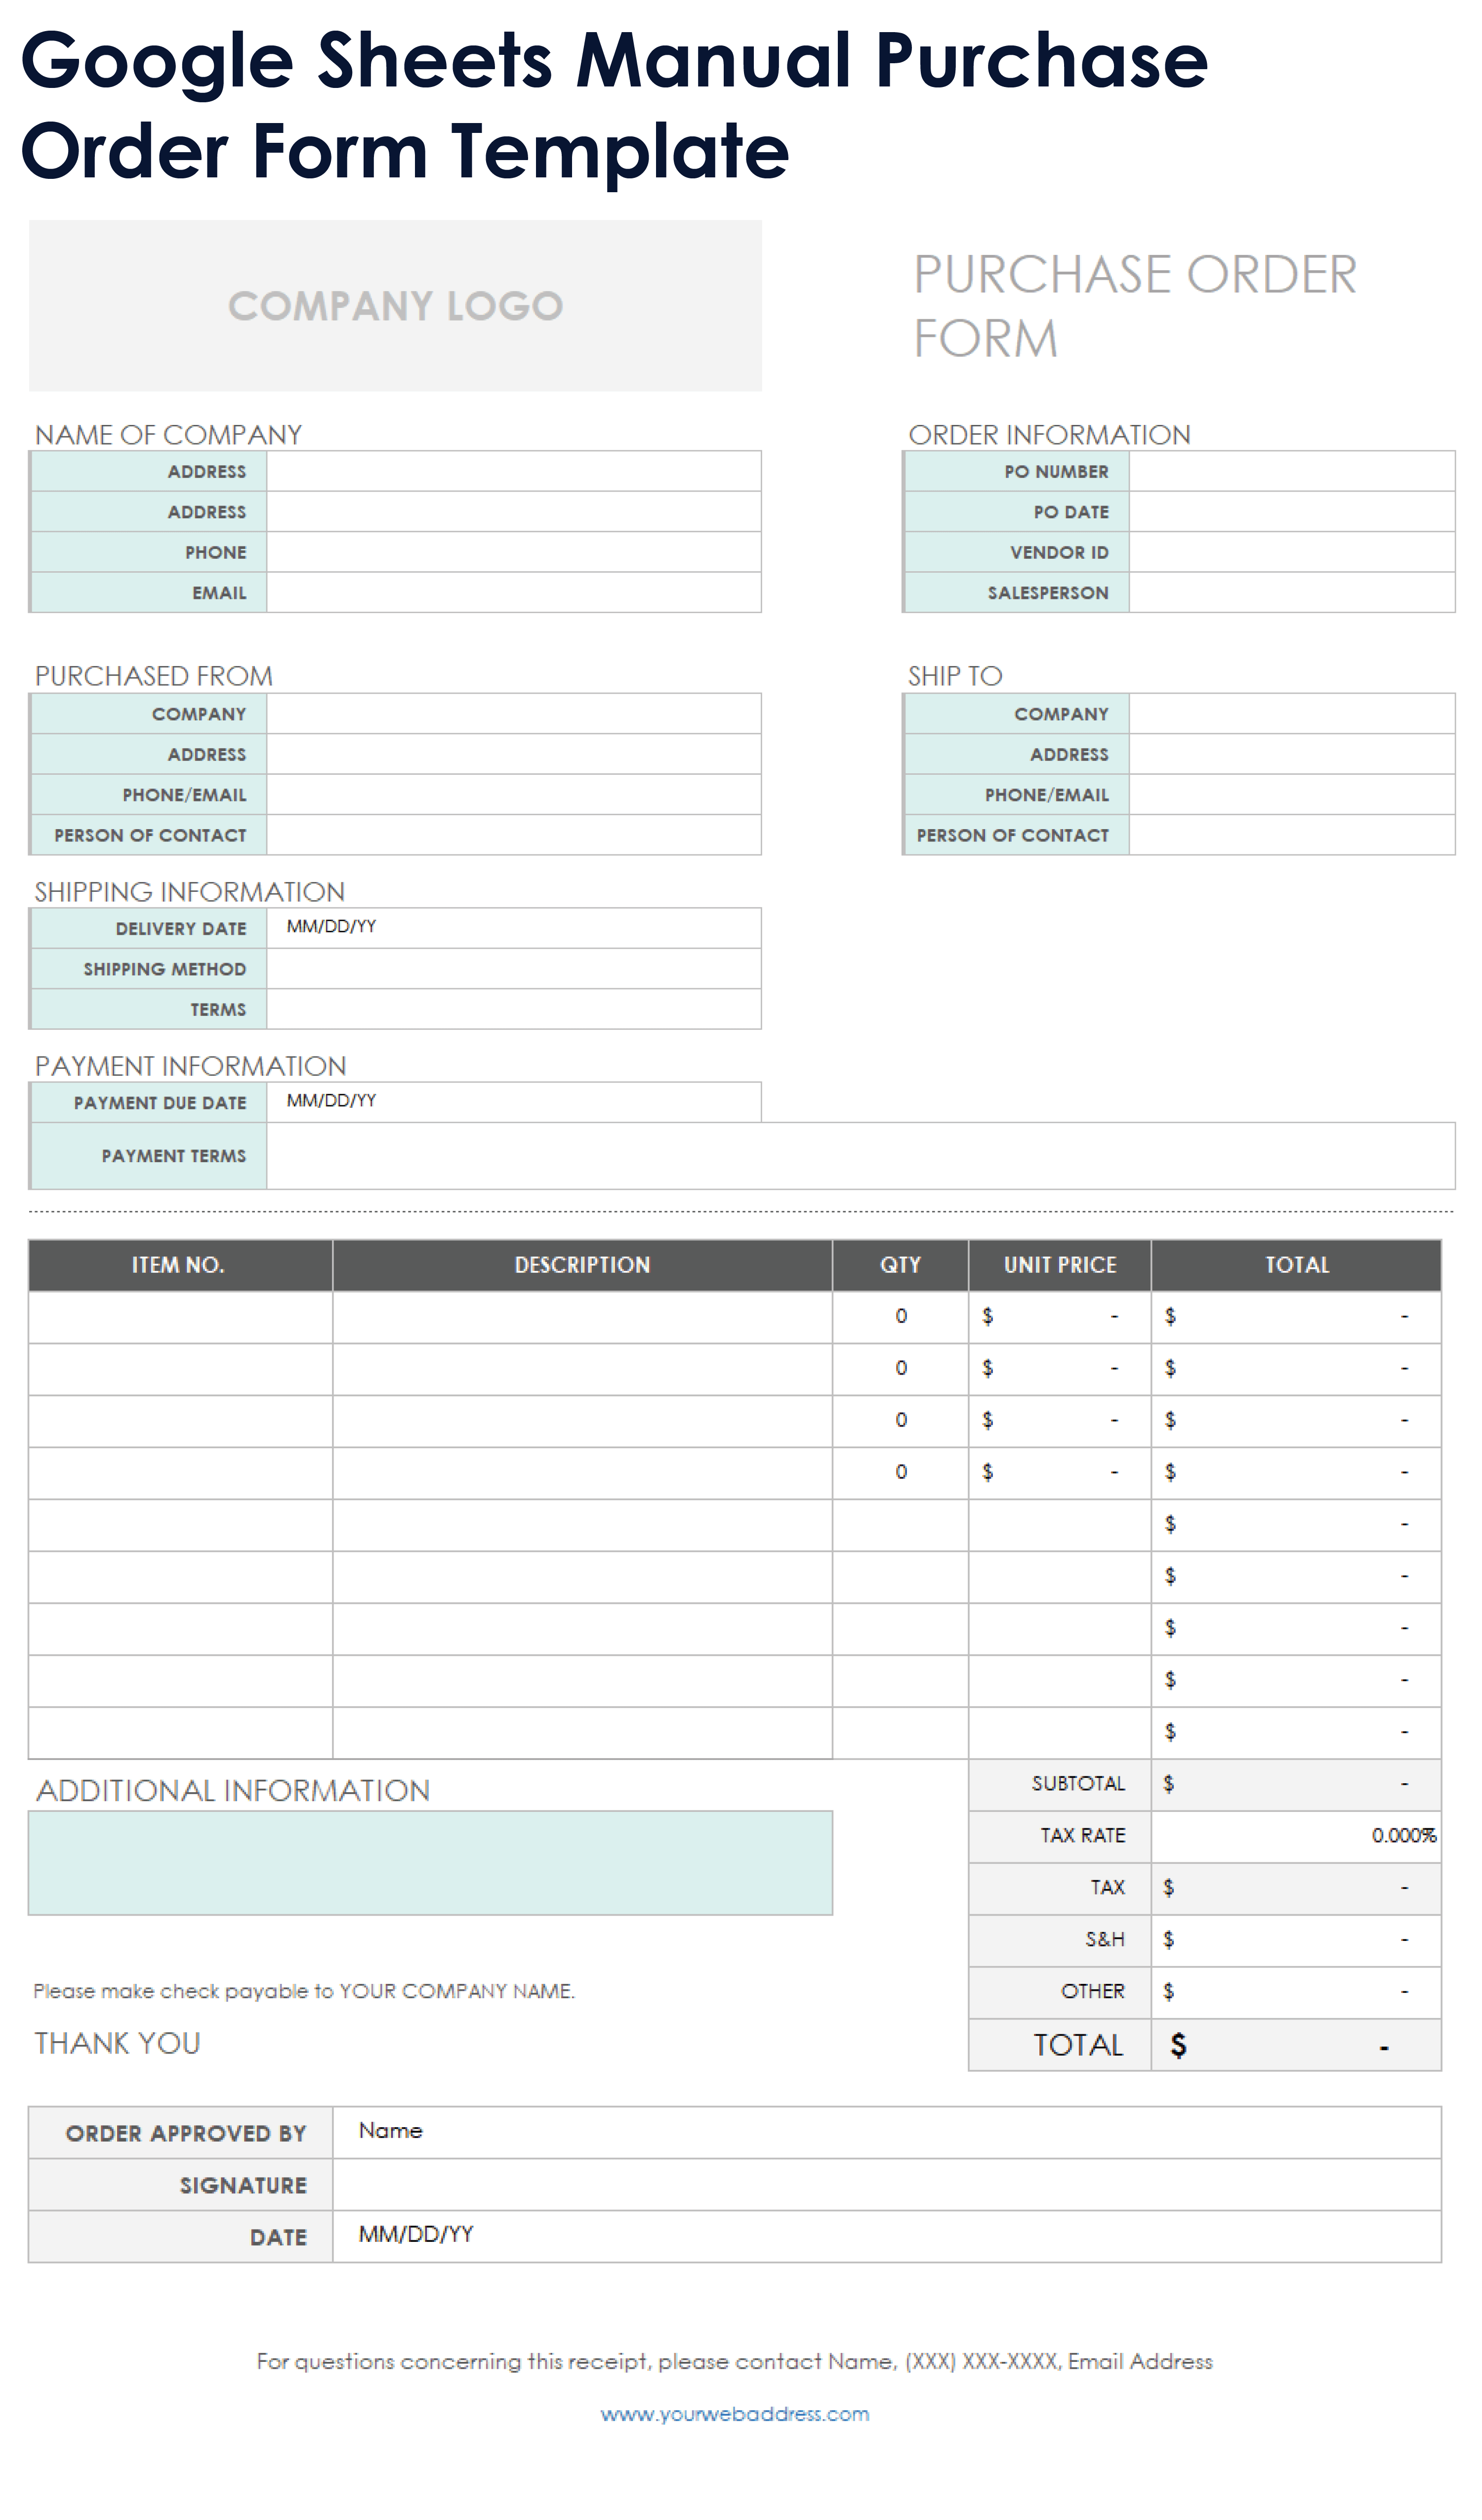Select the DELIVERY DATE MM/DD/YY cell
Image resolution: width=1482 pixels, height=2520 pixels.
[x=514, y=928]
